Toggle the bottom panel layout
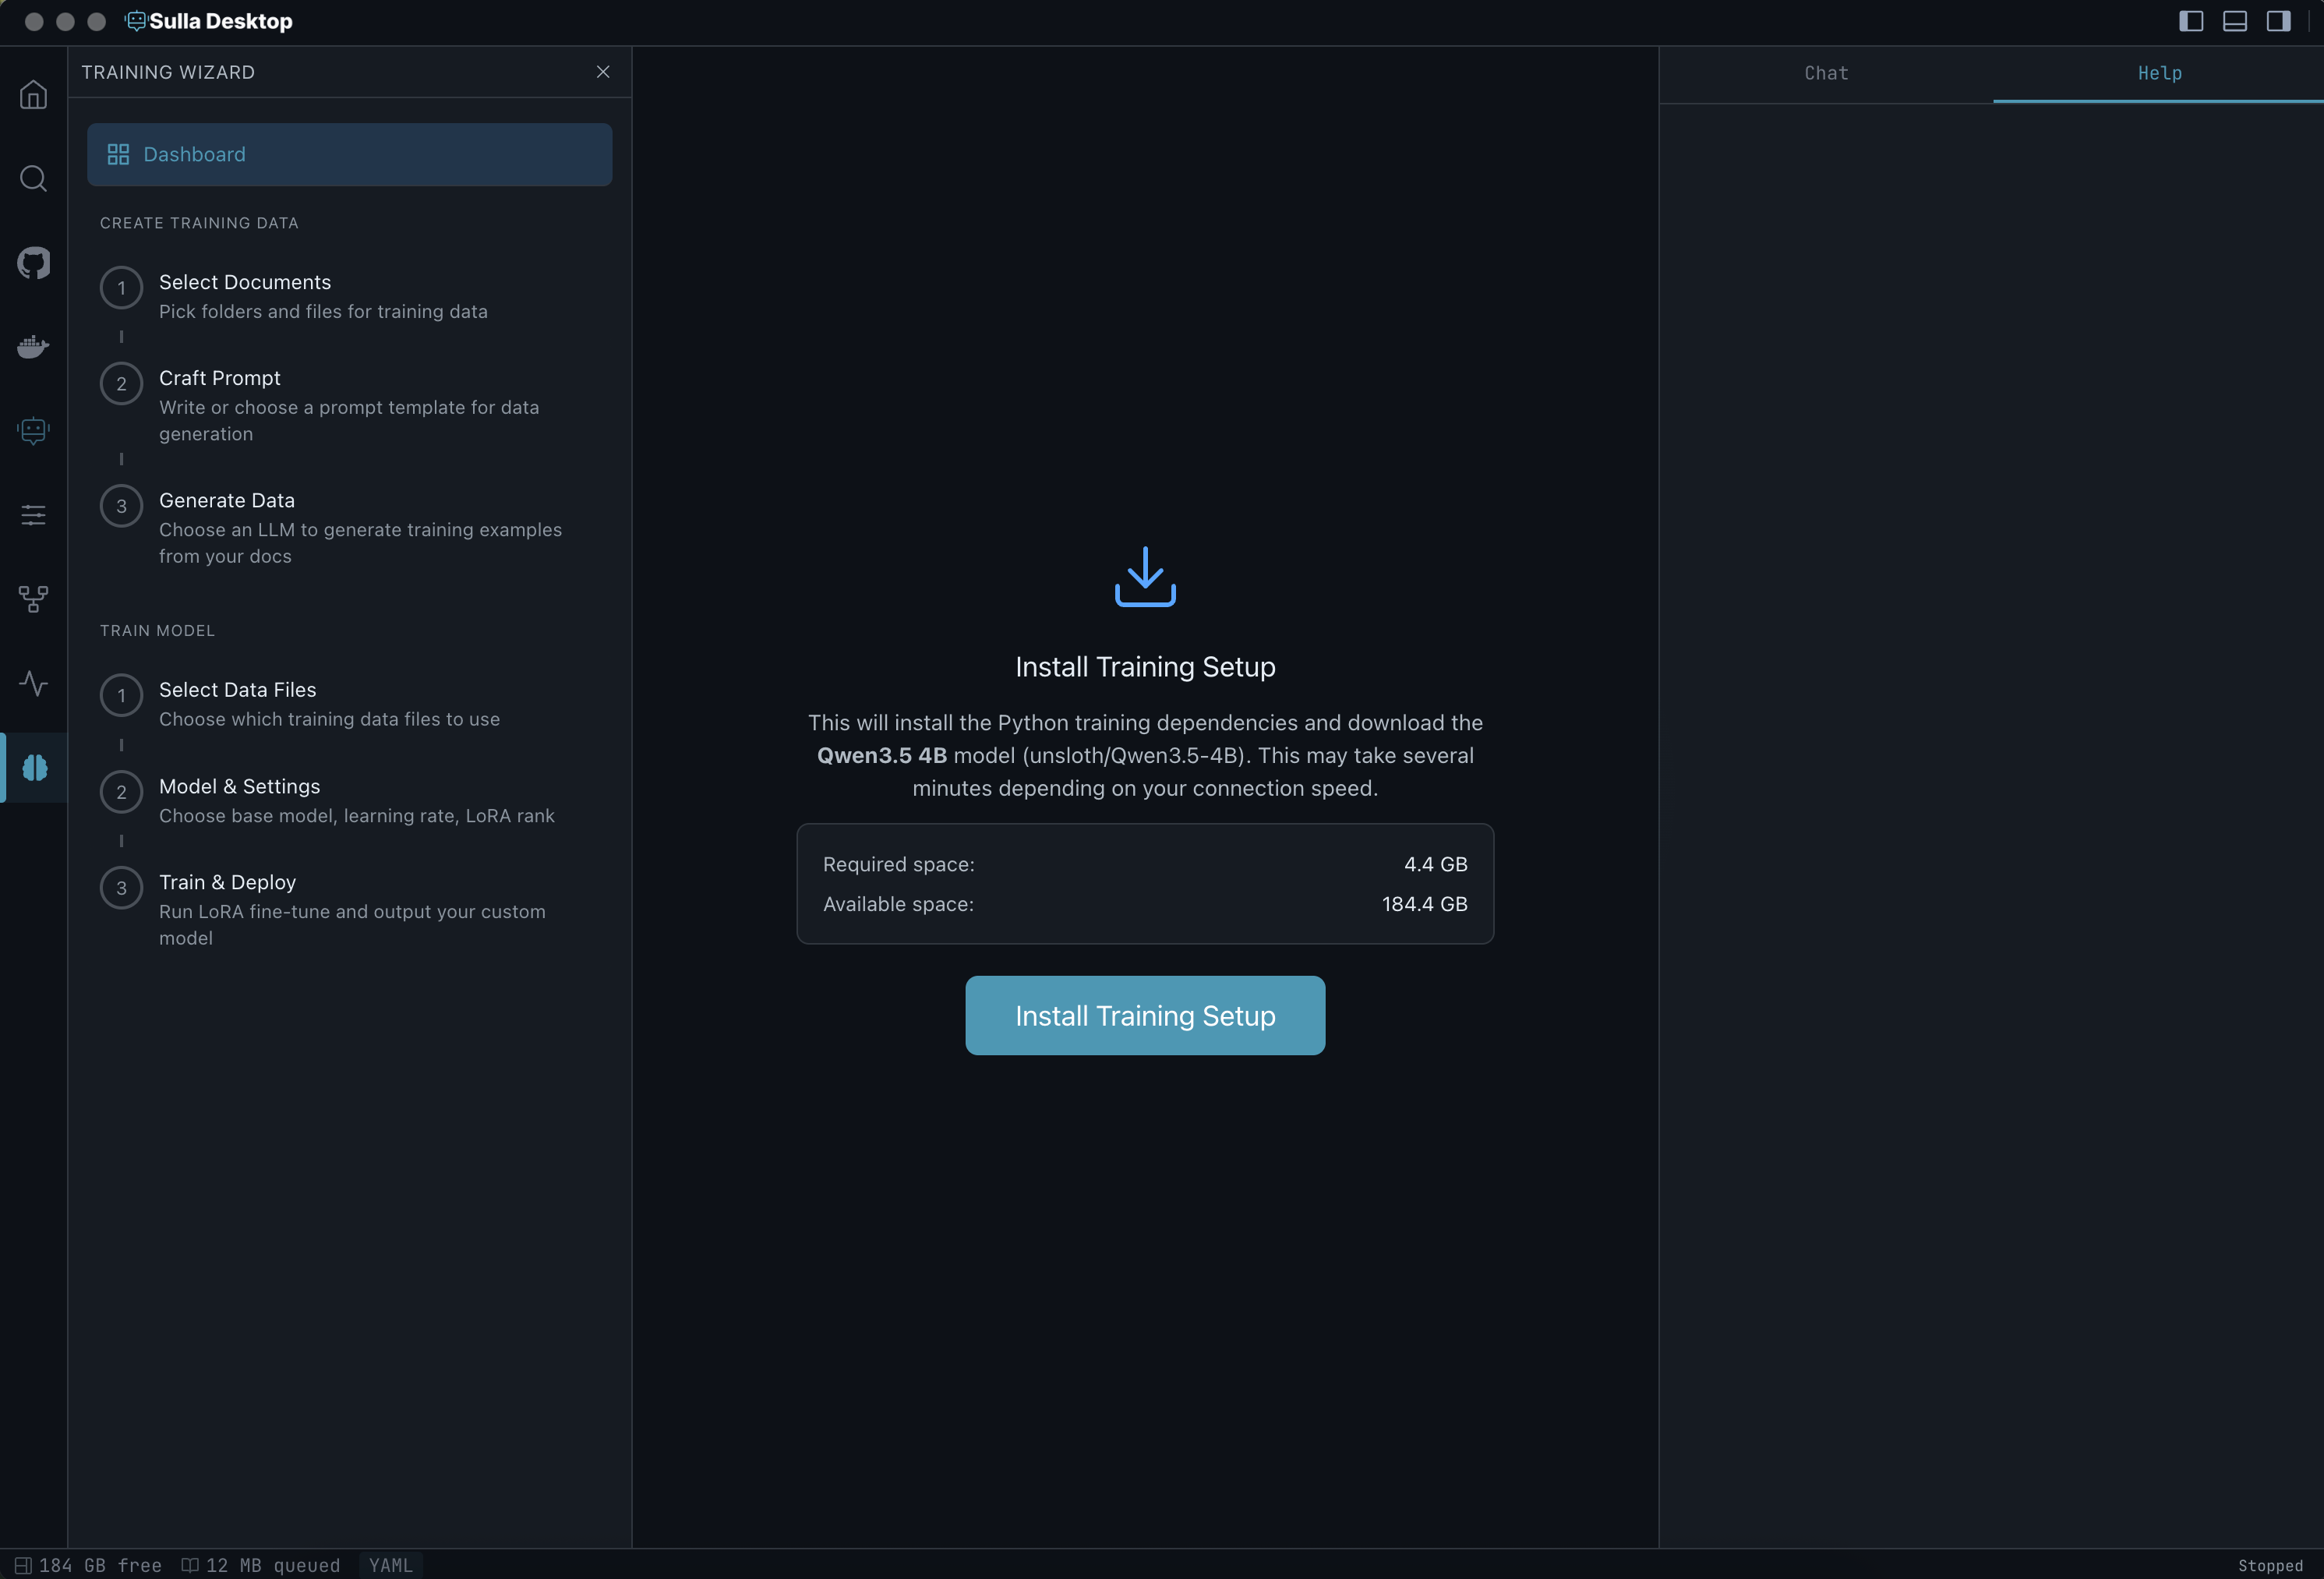 [2234, 21]
